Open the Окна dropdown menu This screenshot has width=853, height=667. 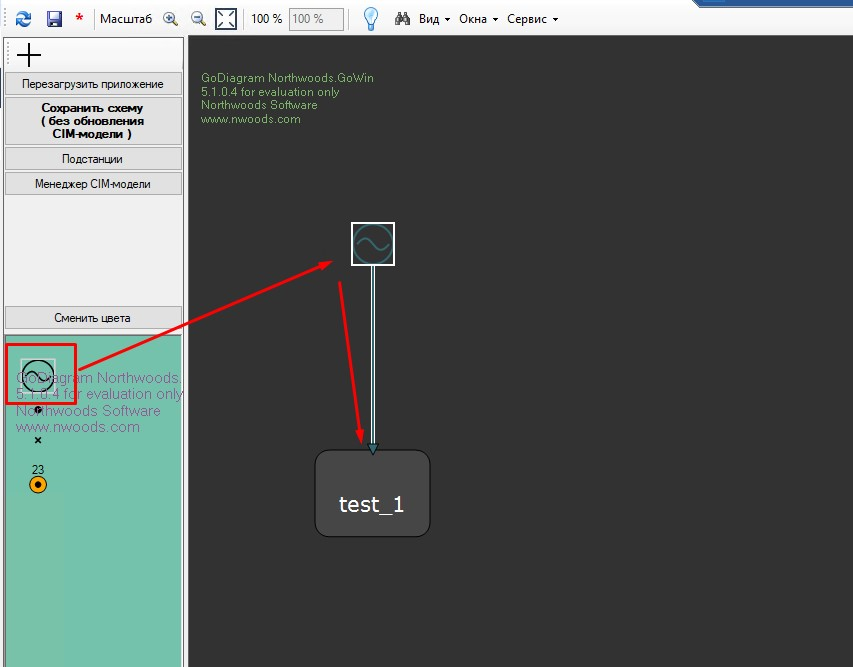478,19
